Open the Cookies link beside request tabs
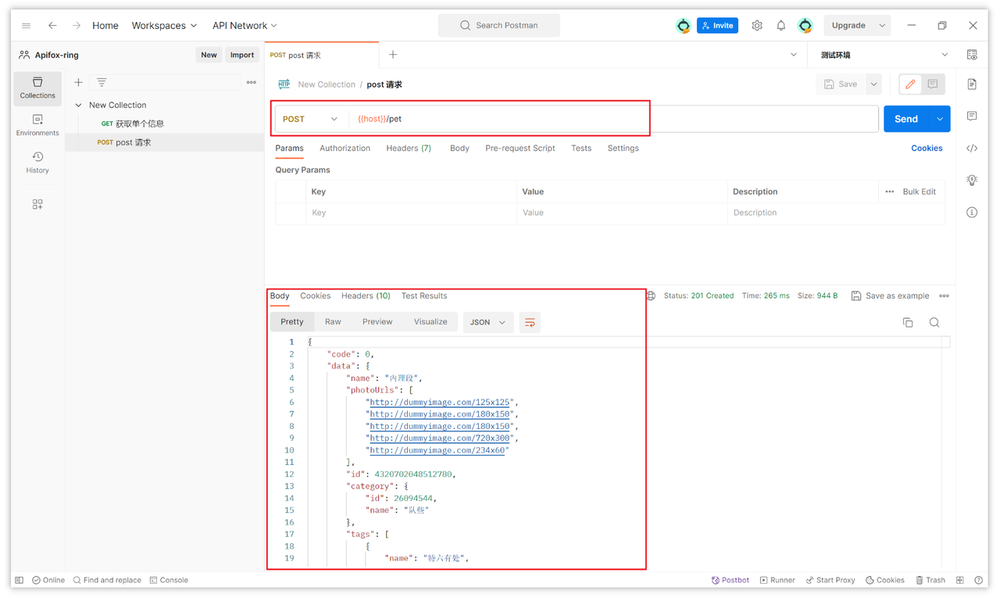The image size is (1000, 598). (x=926, y=148)
